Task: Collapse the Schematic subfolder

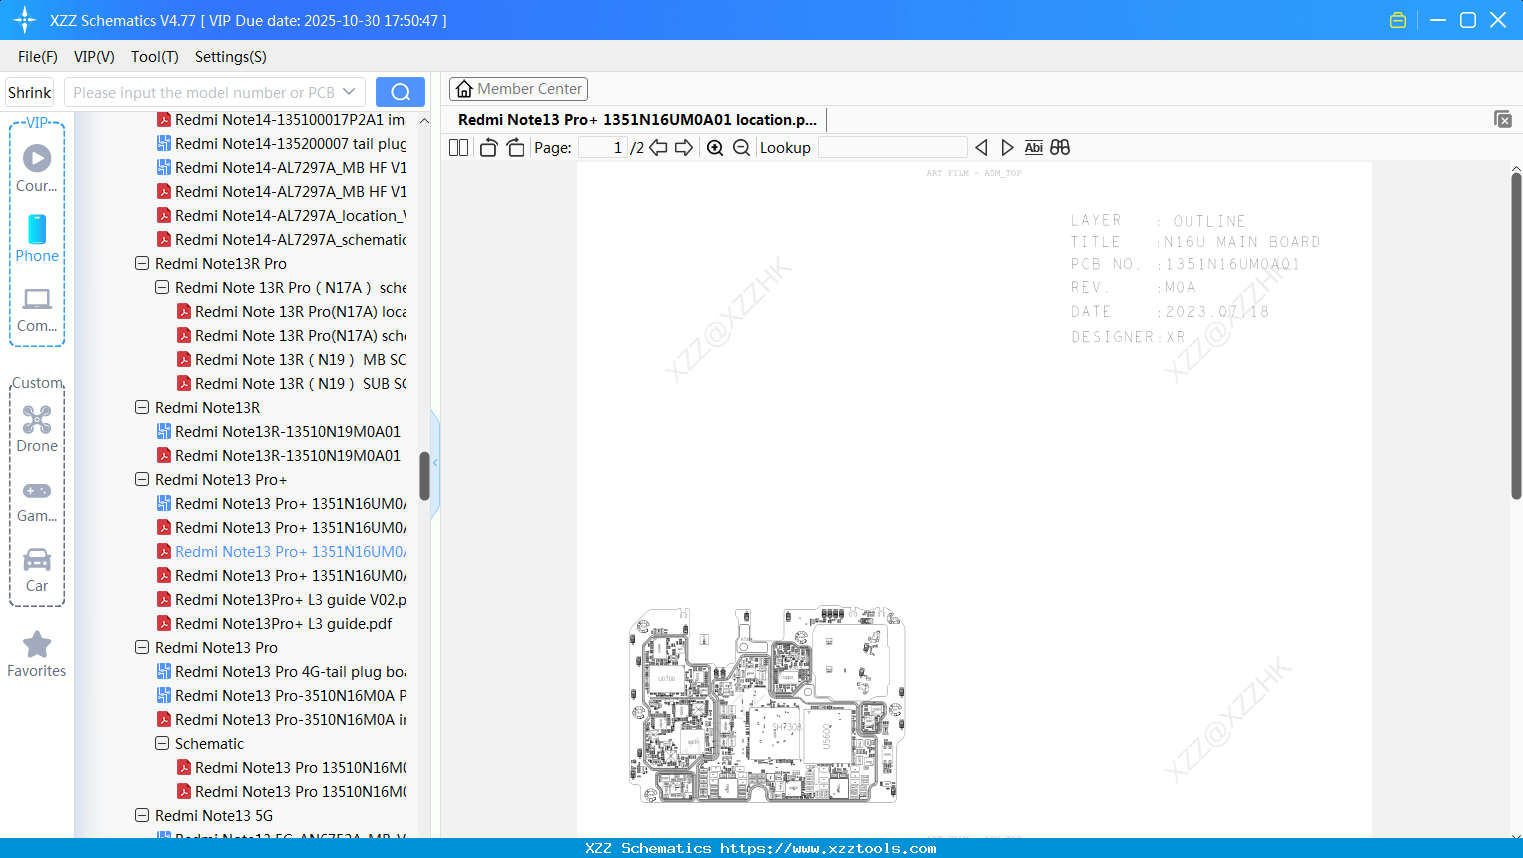Action: (x=162, y=744)
